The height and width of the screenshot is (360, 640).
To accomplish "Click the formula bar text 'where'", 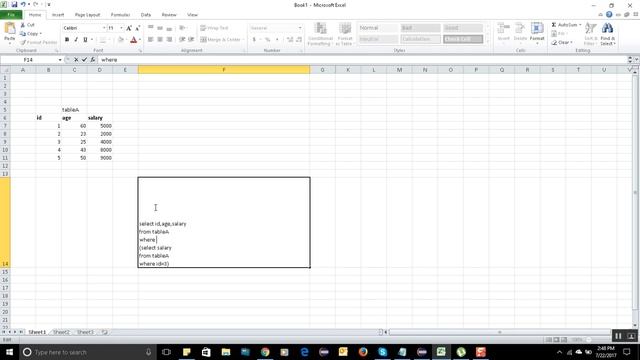I will [109, 60].
